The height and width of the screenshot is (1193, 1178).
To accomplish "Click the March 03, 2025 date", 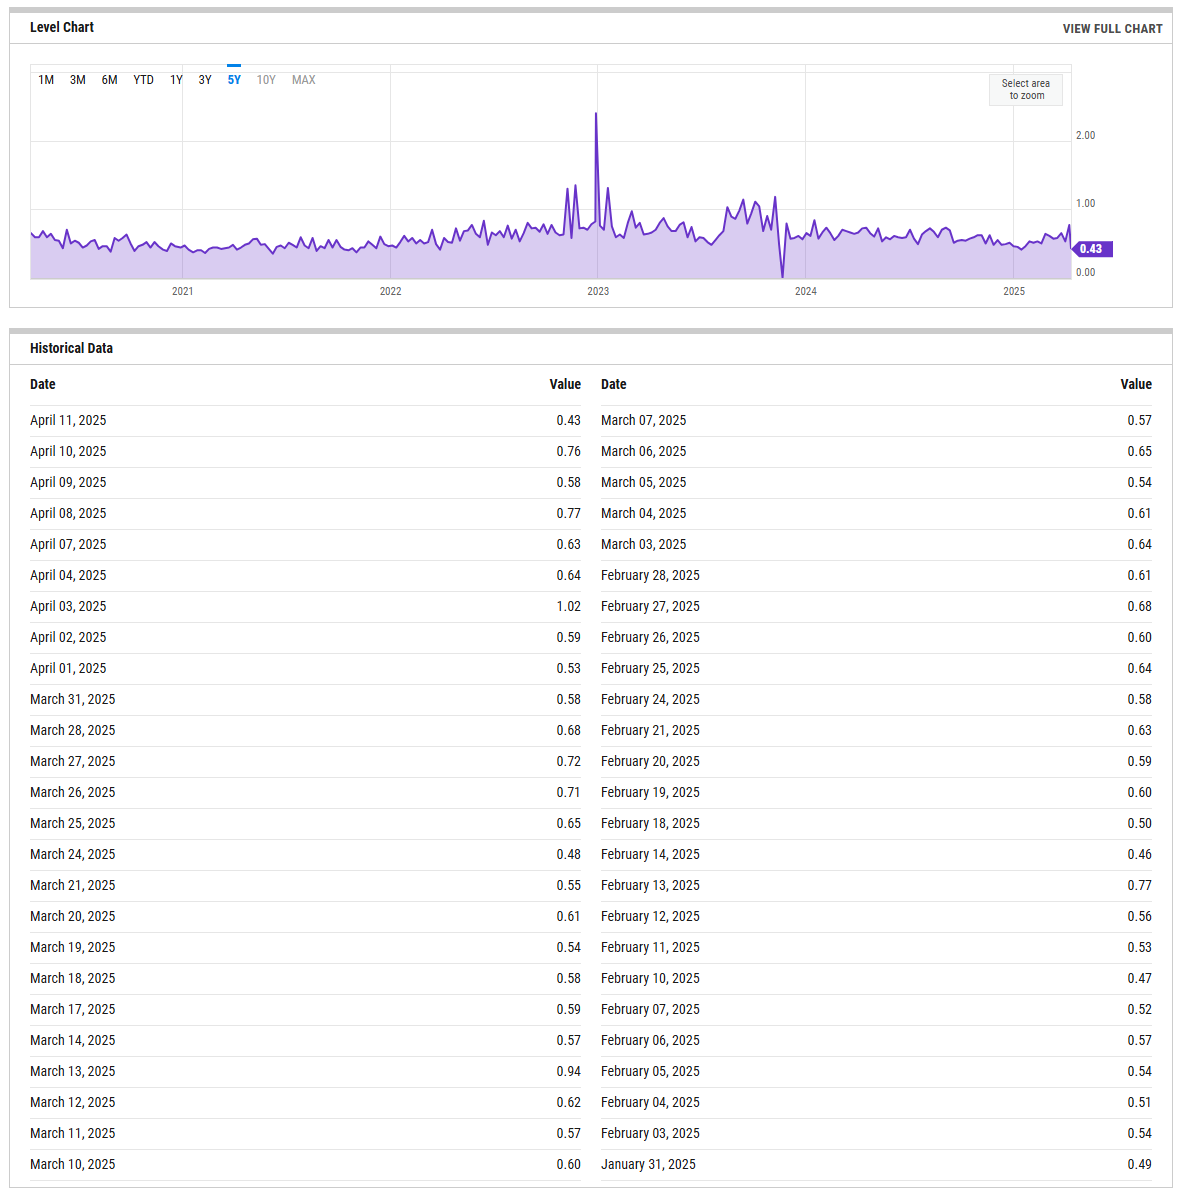I will pyautogui.click(x=643, y=545).
